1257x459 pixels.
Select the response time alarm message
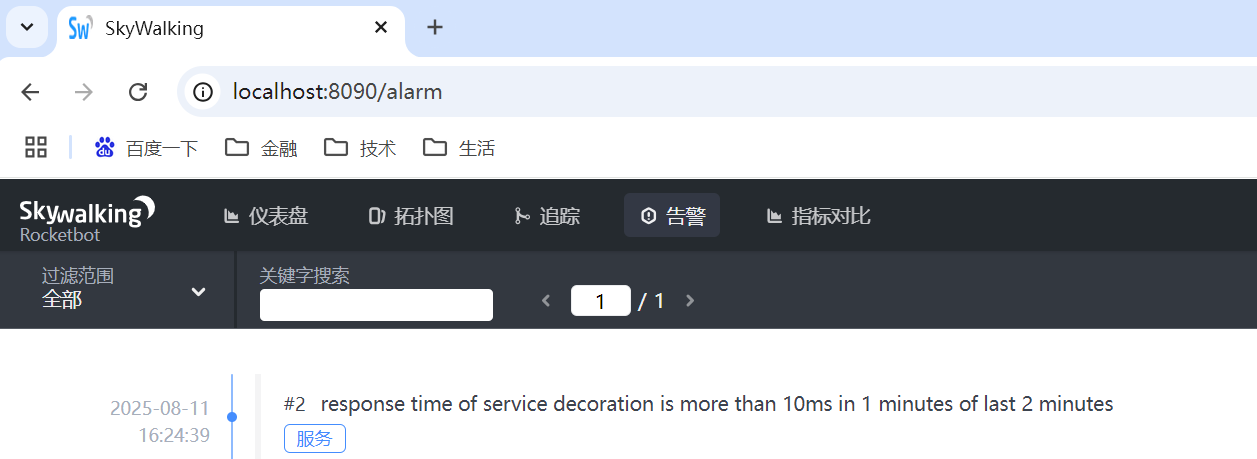[x=717, y=404]
